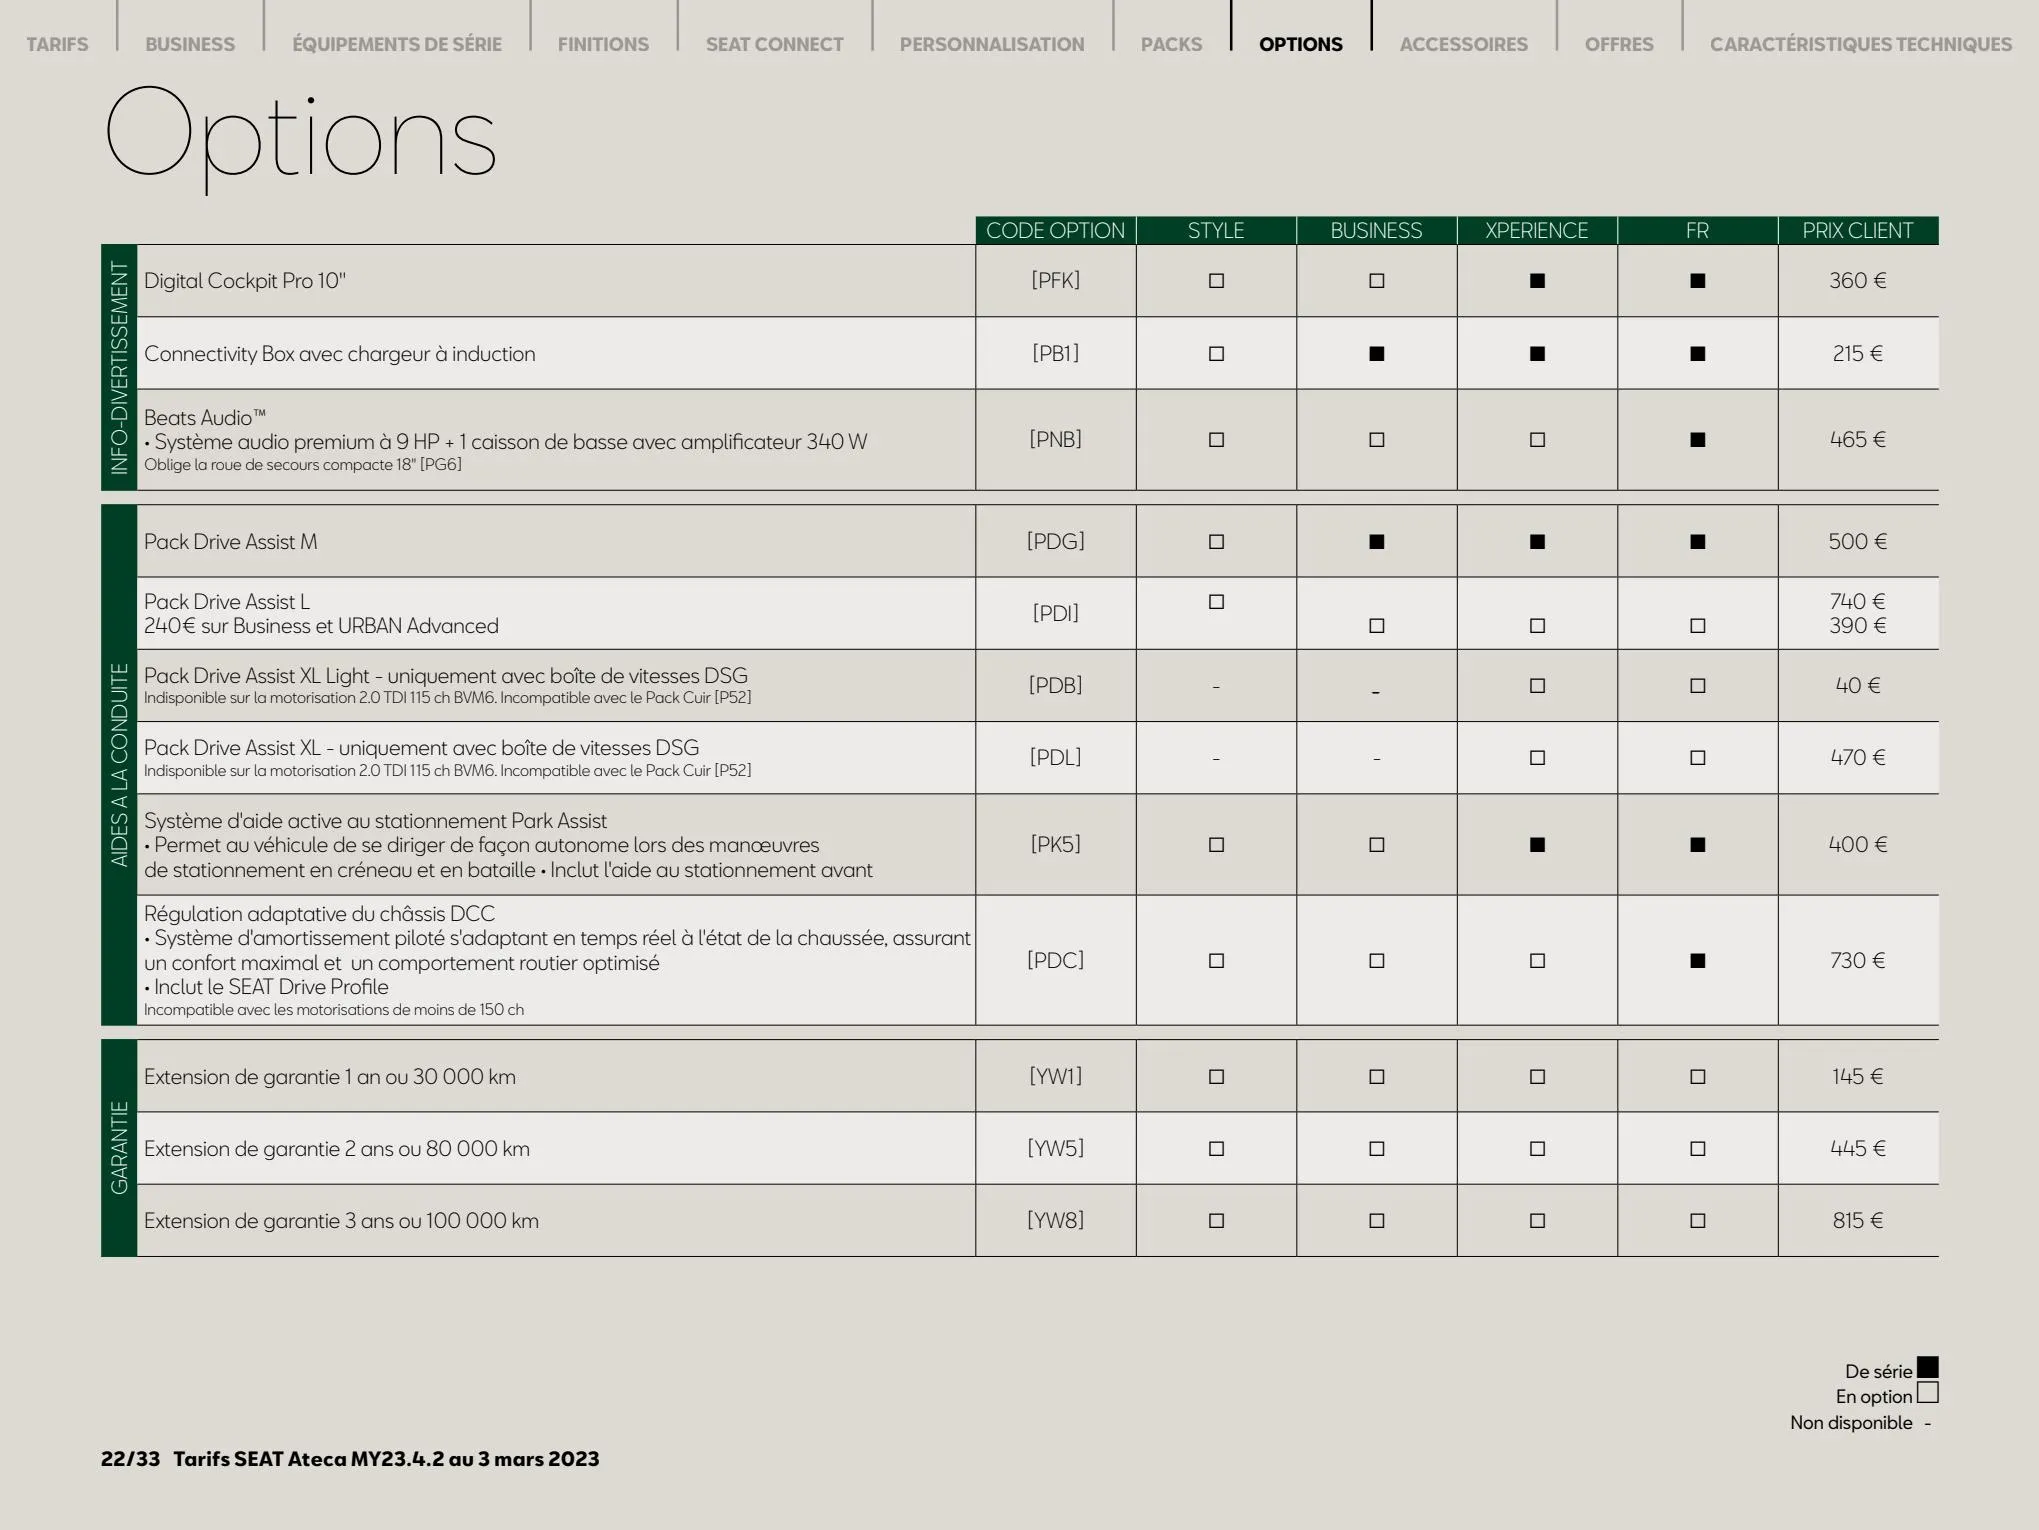This screenshot has height=1530, width=2039.
Task: Click the [PFK] option code
Action: coord(1056,281)
